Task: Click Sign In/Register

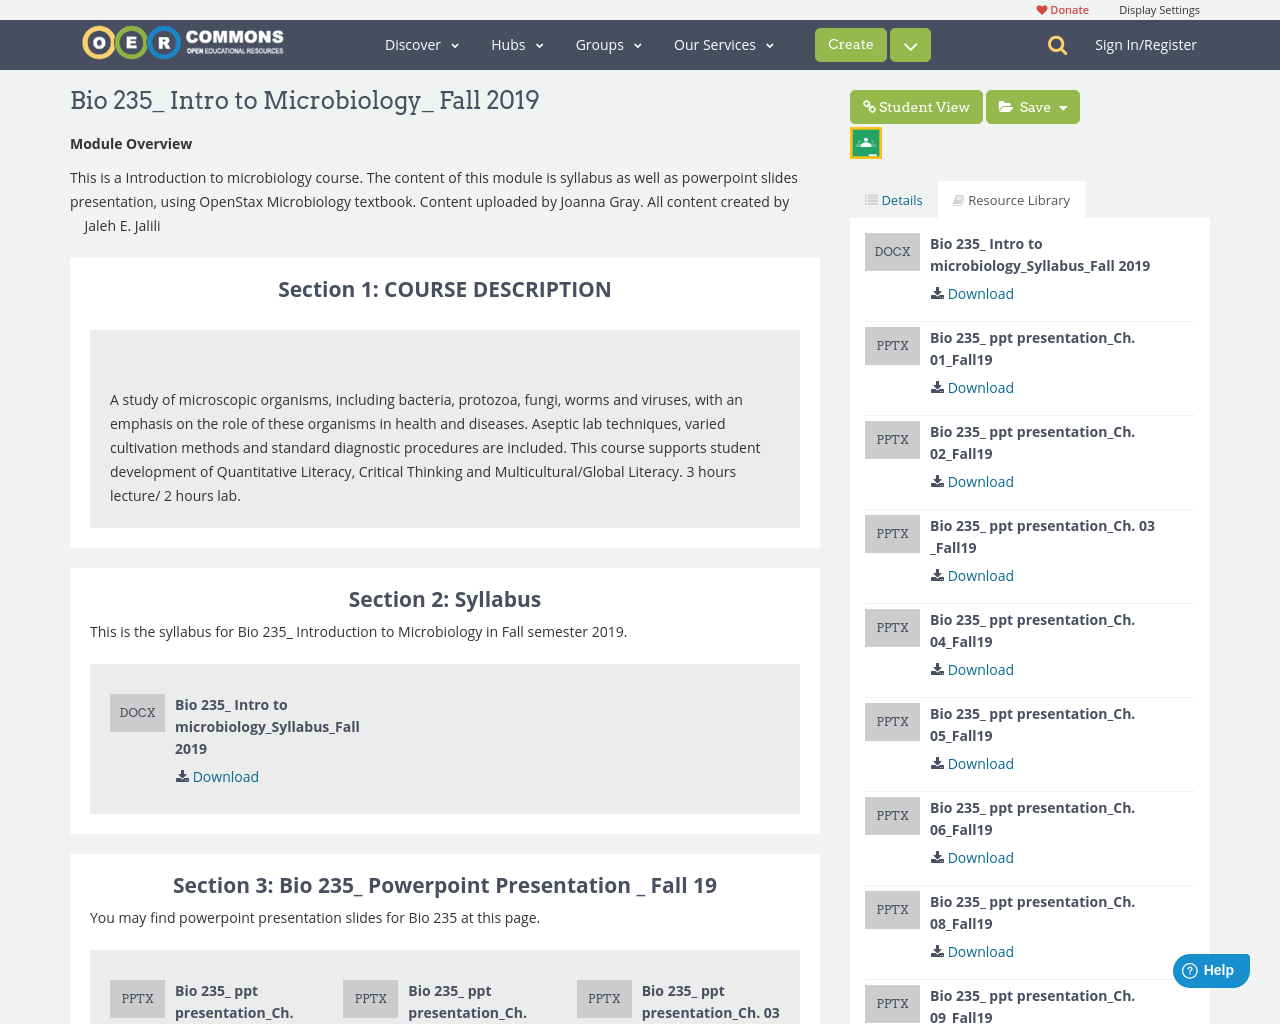Action: [1145, 43]
